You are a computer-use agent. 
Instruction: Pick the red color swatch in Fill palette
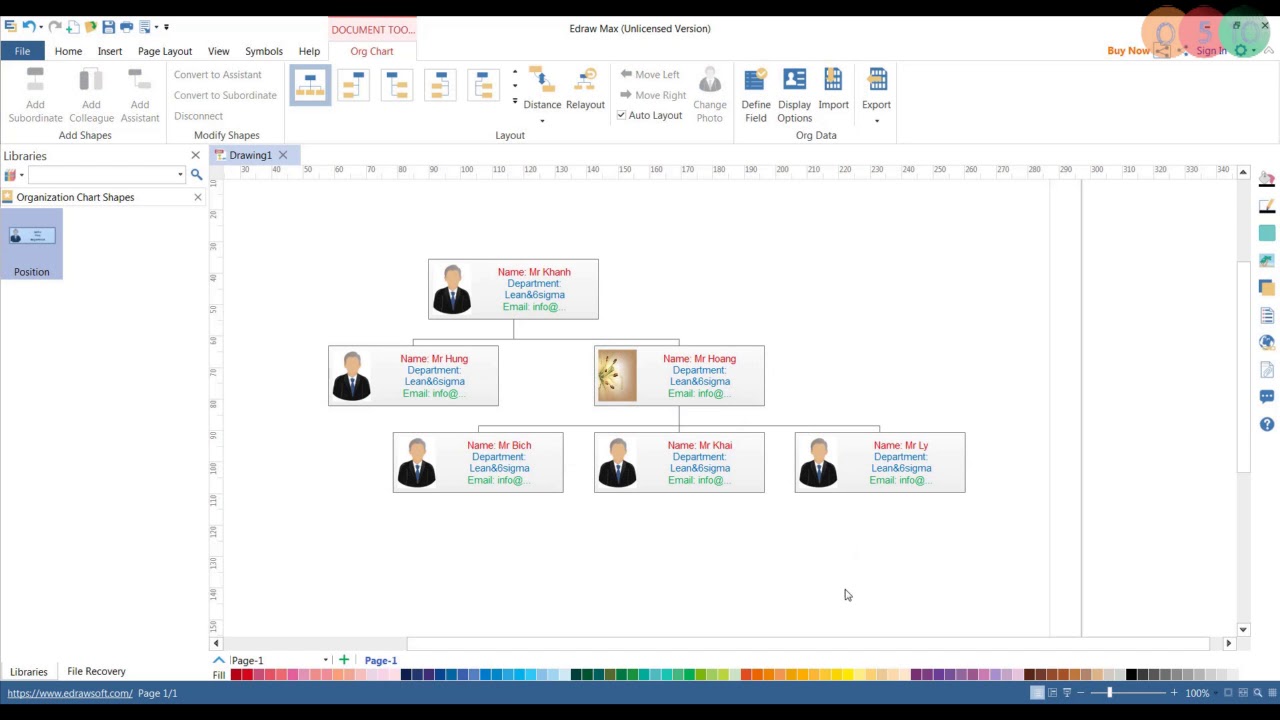(247, 675)
